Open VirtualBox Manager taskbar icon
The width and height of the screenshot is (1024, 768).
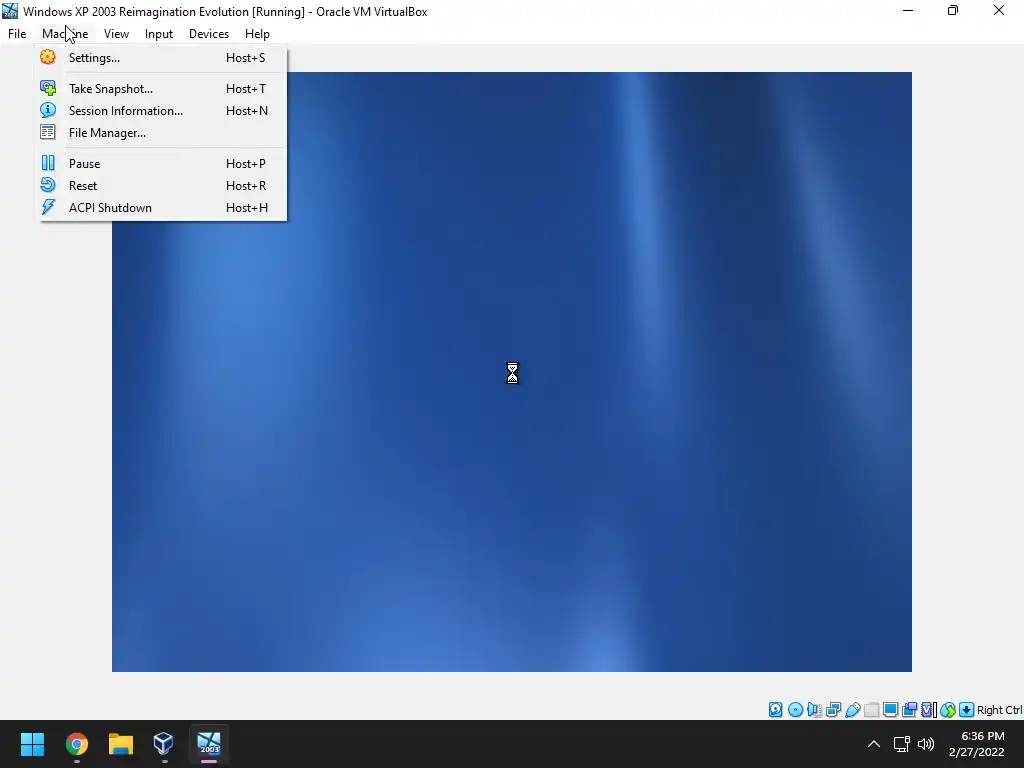pyautogui.click(x=163, y=744)
